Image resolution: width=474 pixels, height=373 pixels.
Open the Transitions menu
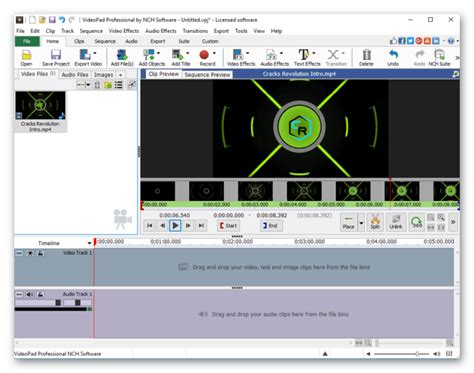pyautogui.click(x=195, y=31)
